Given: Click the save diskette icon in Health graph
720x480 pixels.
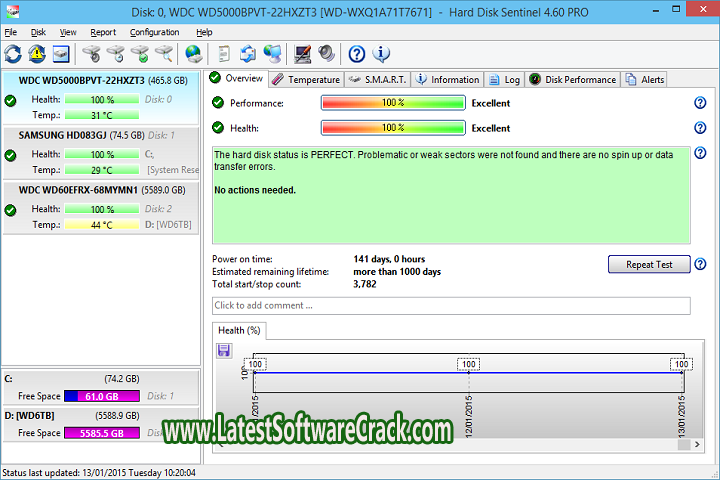Looking at the screenshot, I should click(x=224, y=350).
